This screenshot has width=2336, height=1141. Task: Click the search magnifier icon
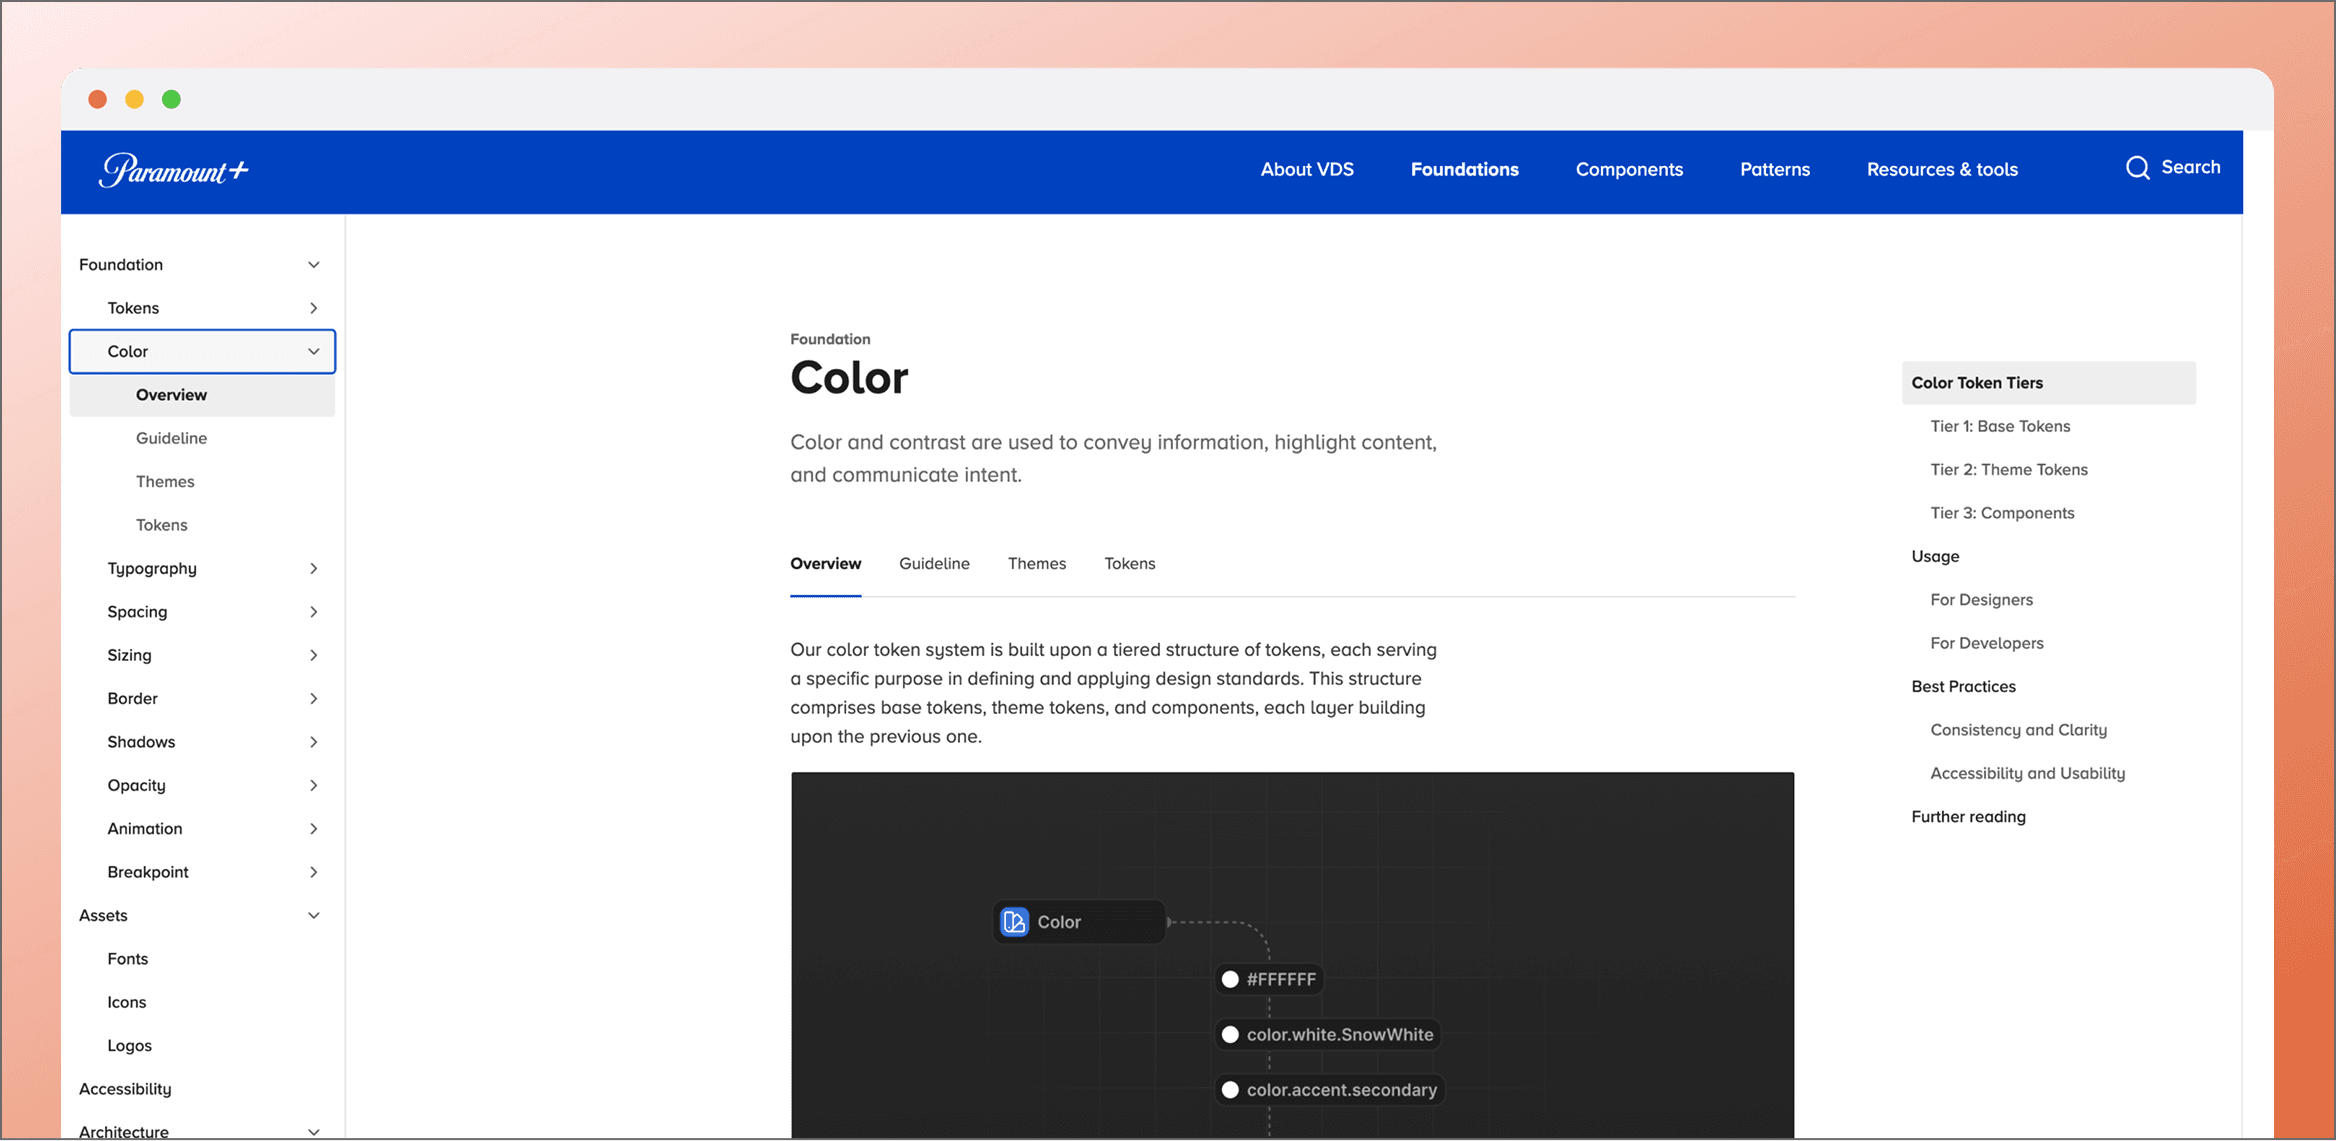2137,168
